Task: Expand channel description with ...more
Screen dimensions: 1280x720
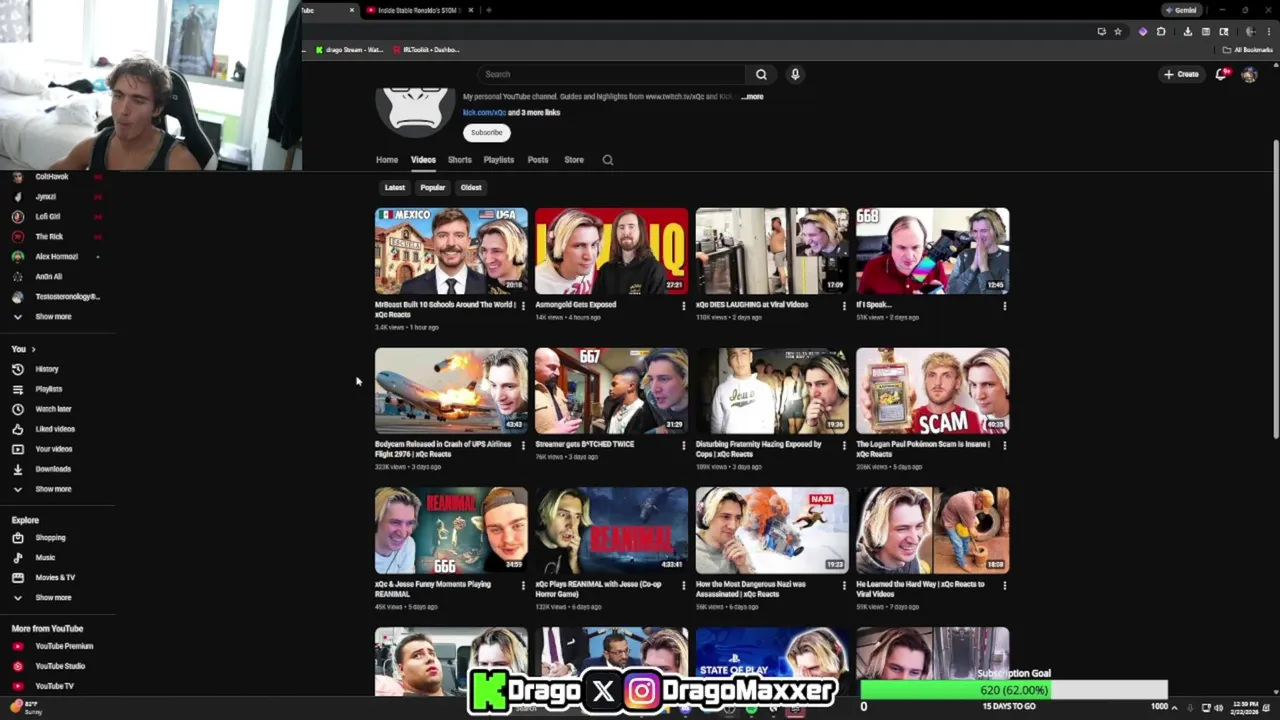Action: coord(752,97)
